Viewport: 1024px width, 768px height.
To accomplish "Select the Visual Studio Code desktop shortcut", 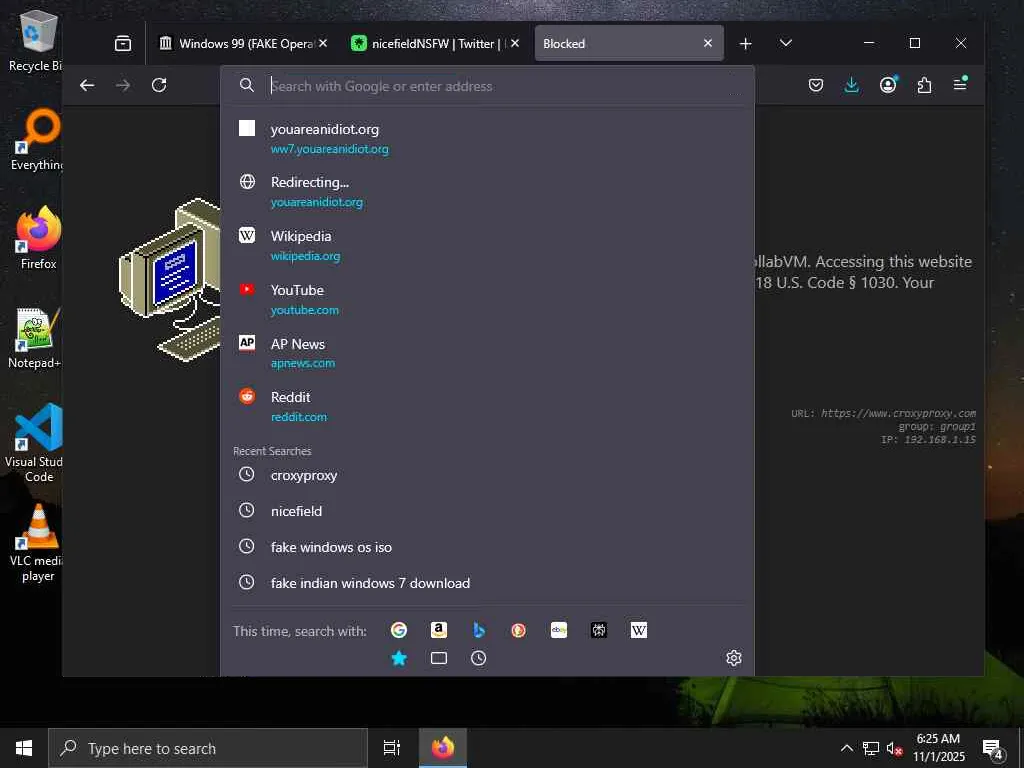I will 35,443.
